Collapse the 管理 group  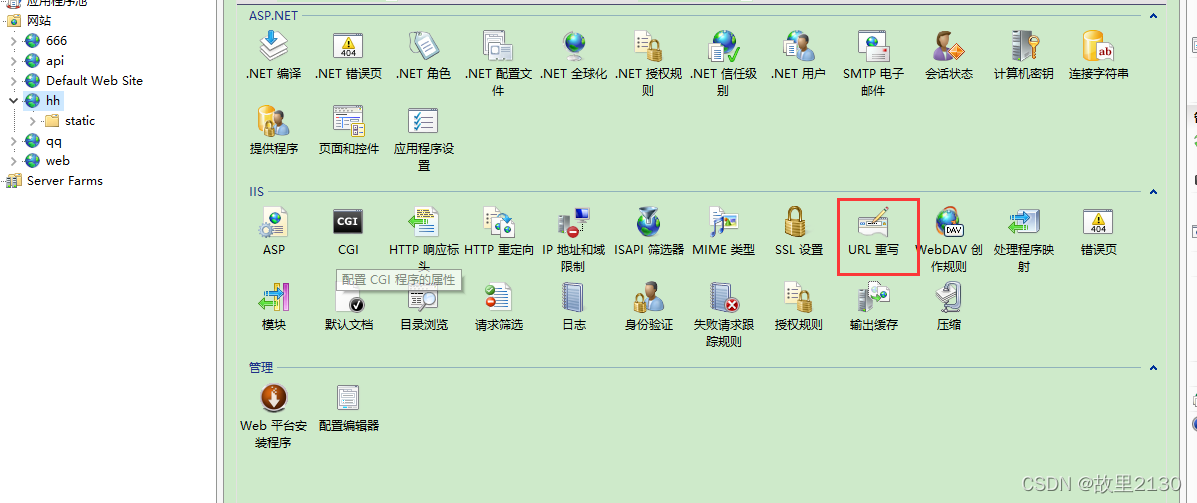tap(1153, 368)
